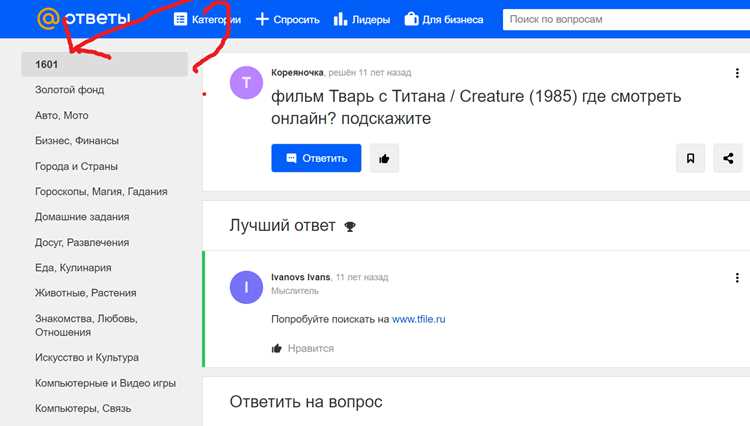The width and height of the screenshot is (750, 426).
Task: Click the Ответы @ logo
Action: [x=84, y=18]
